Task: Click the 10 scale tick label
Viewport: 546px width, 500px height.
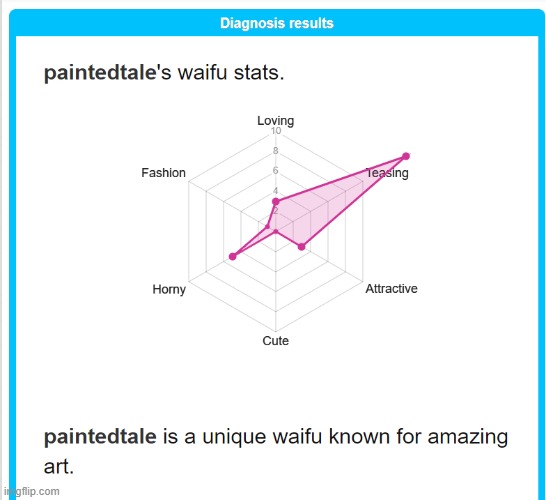Action: [x=276, y=131]
